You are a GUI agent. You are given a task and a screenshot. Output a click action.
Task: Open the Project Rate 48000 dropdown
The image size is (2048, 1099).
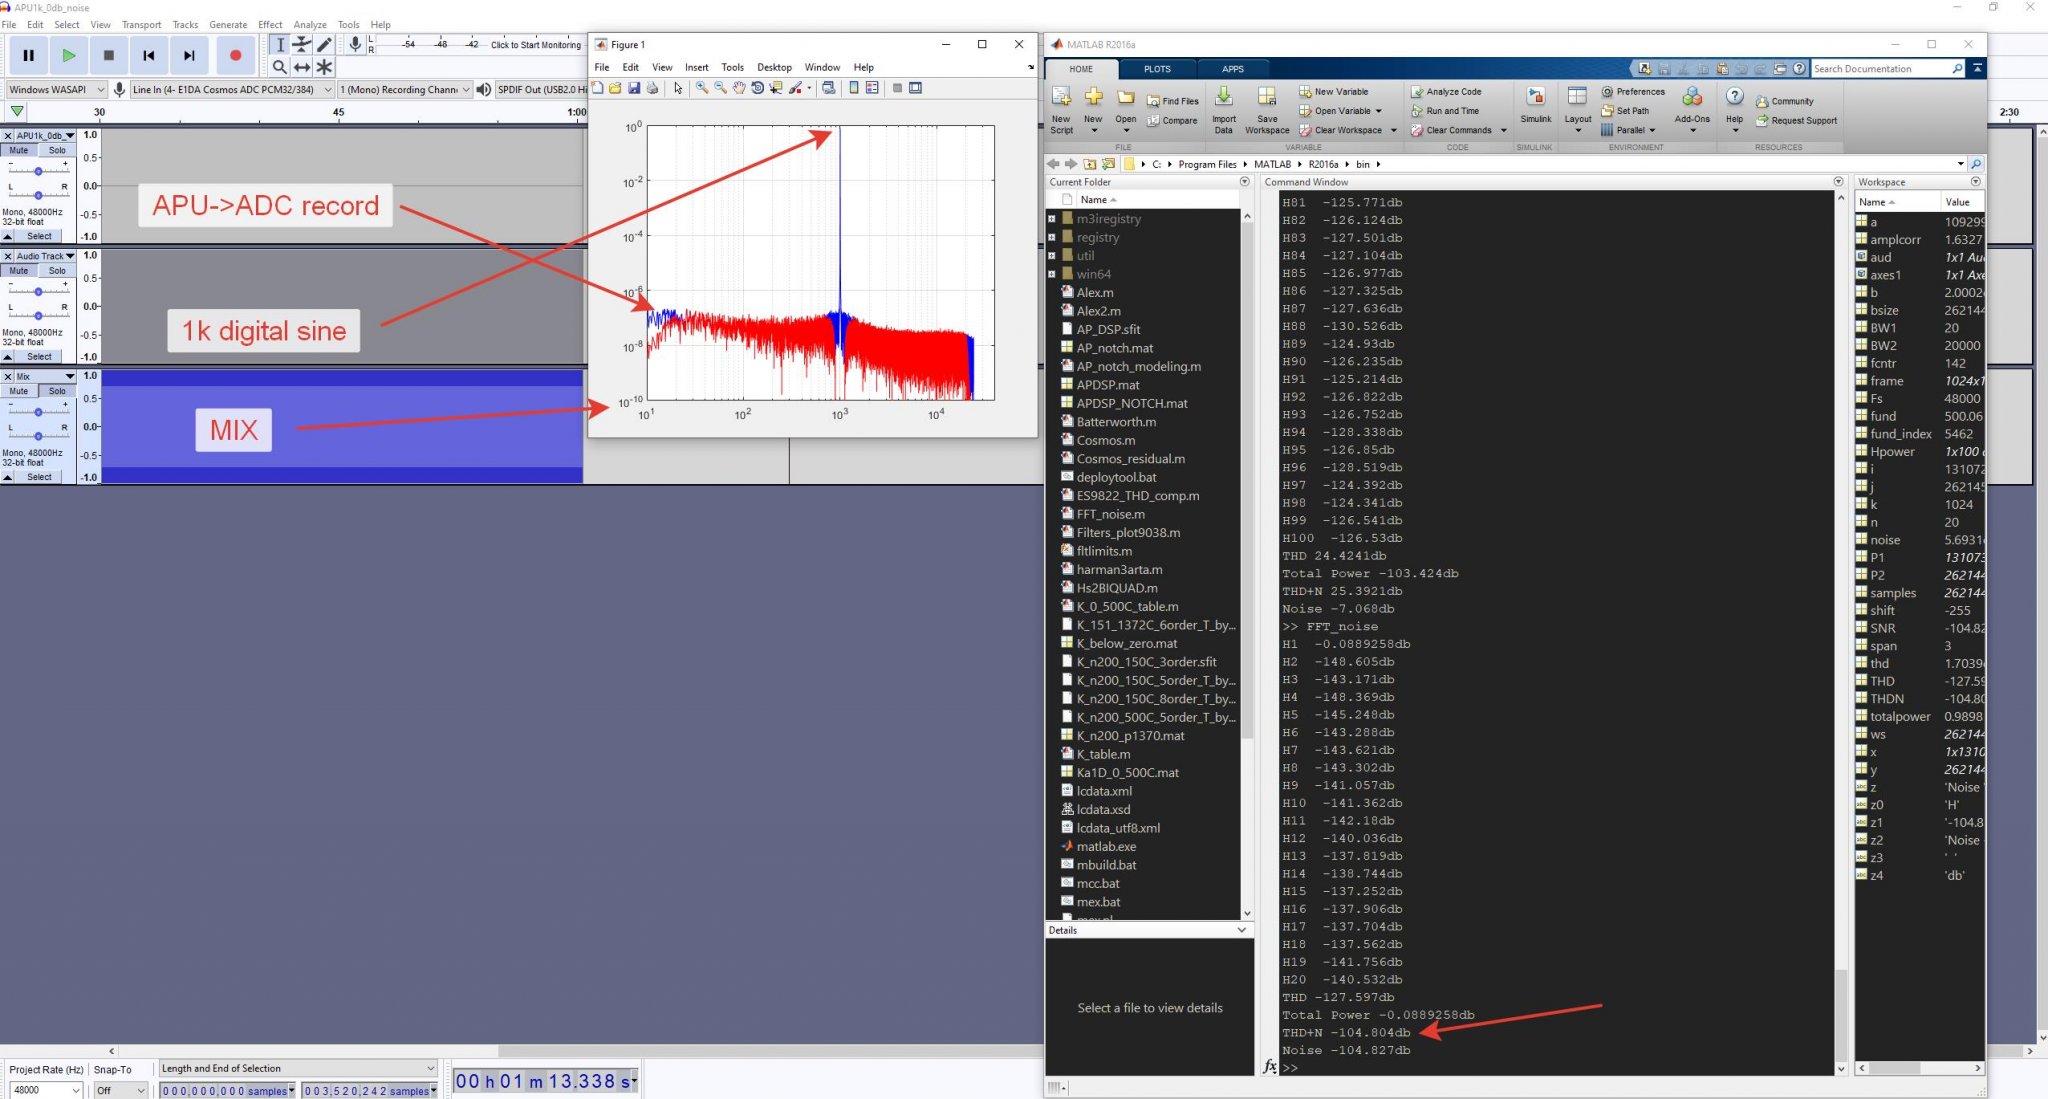click(45, 1090)
